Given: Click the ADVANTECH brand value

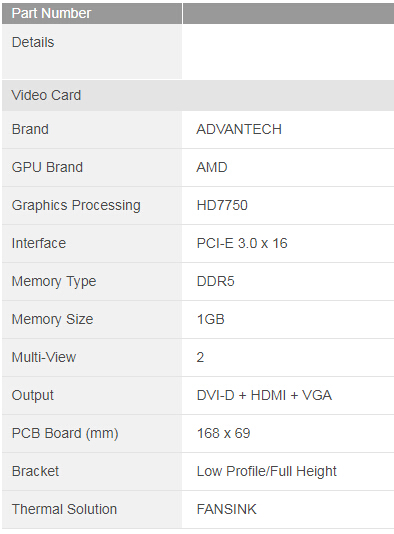Looking at the screenshot, I should [x=239, y=129].
